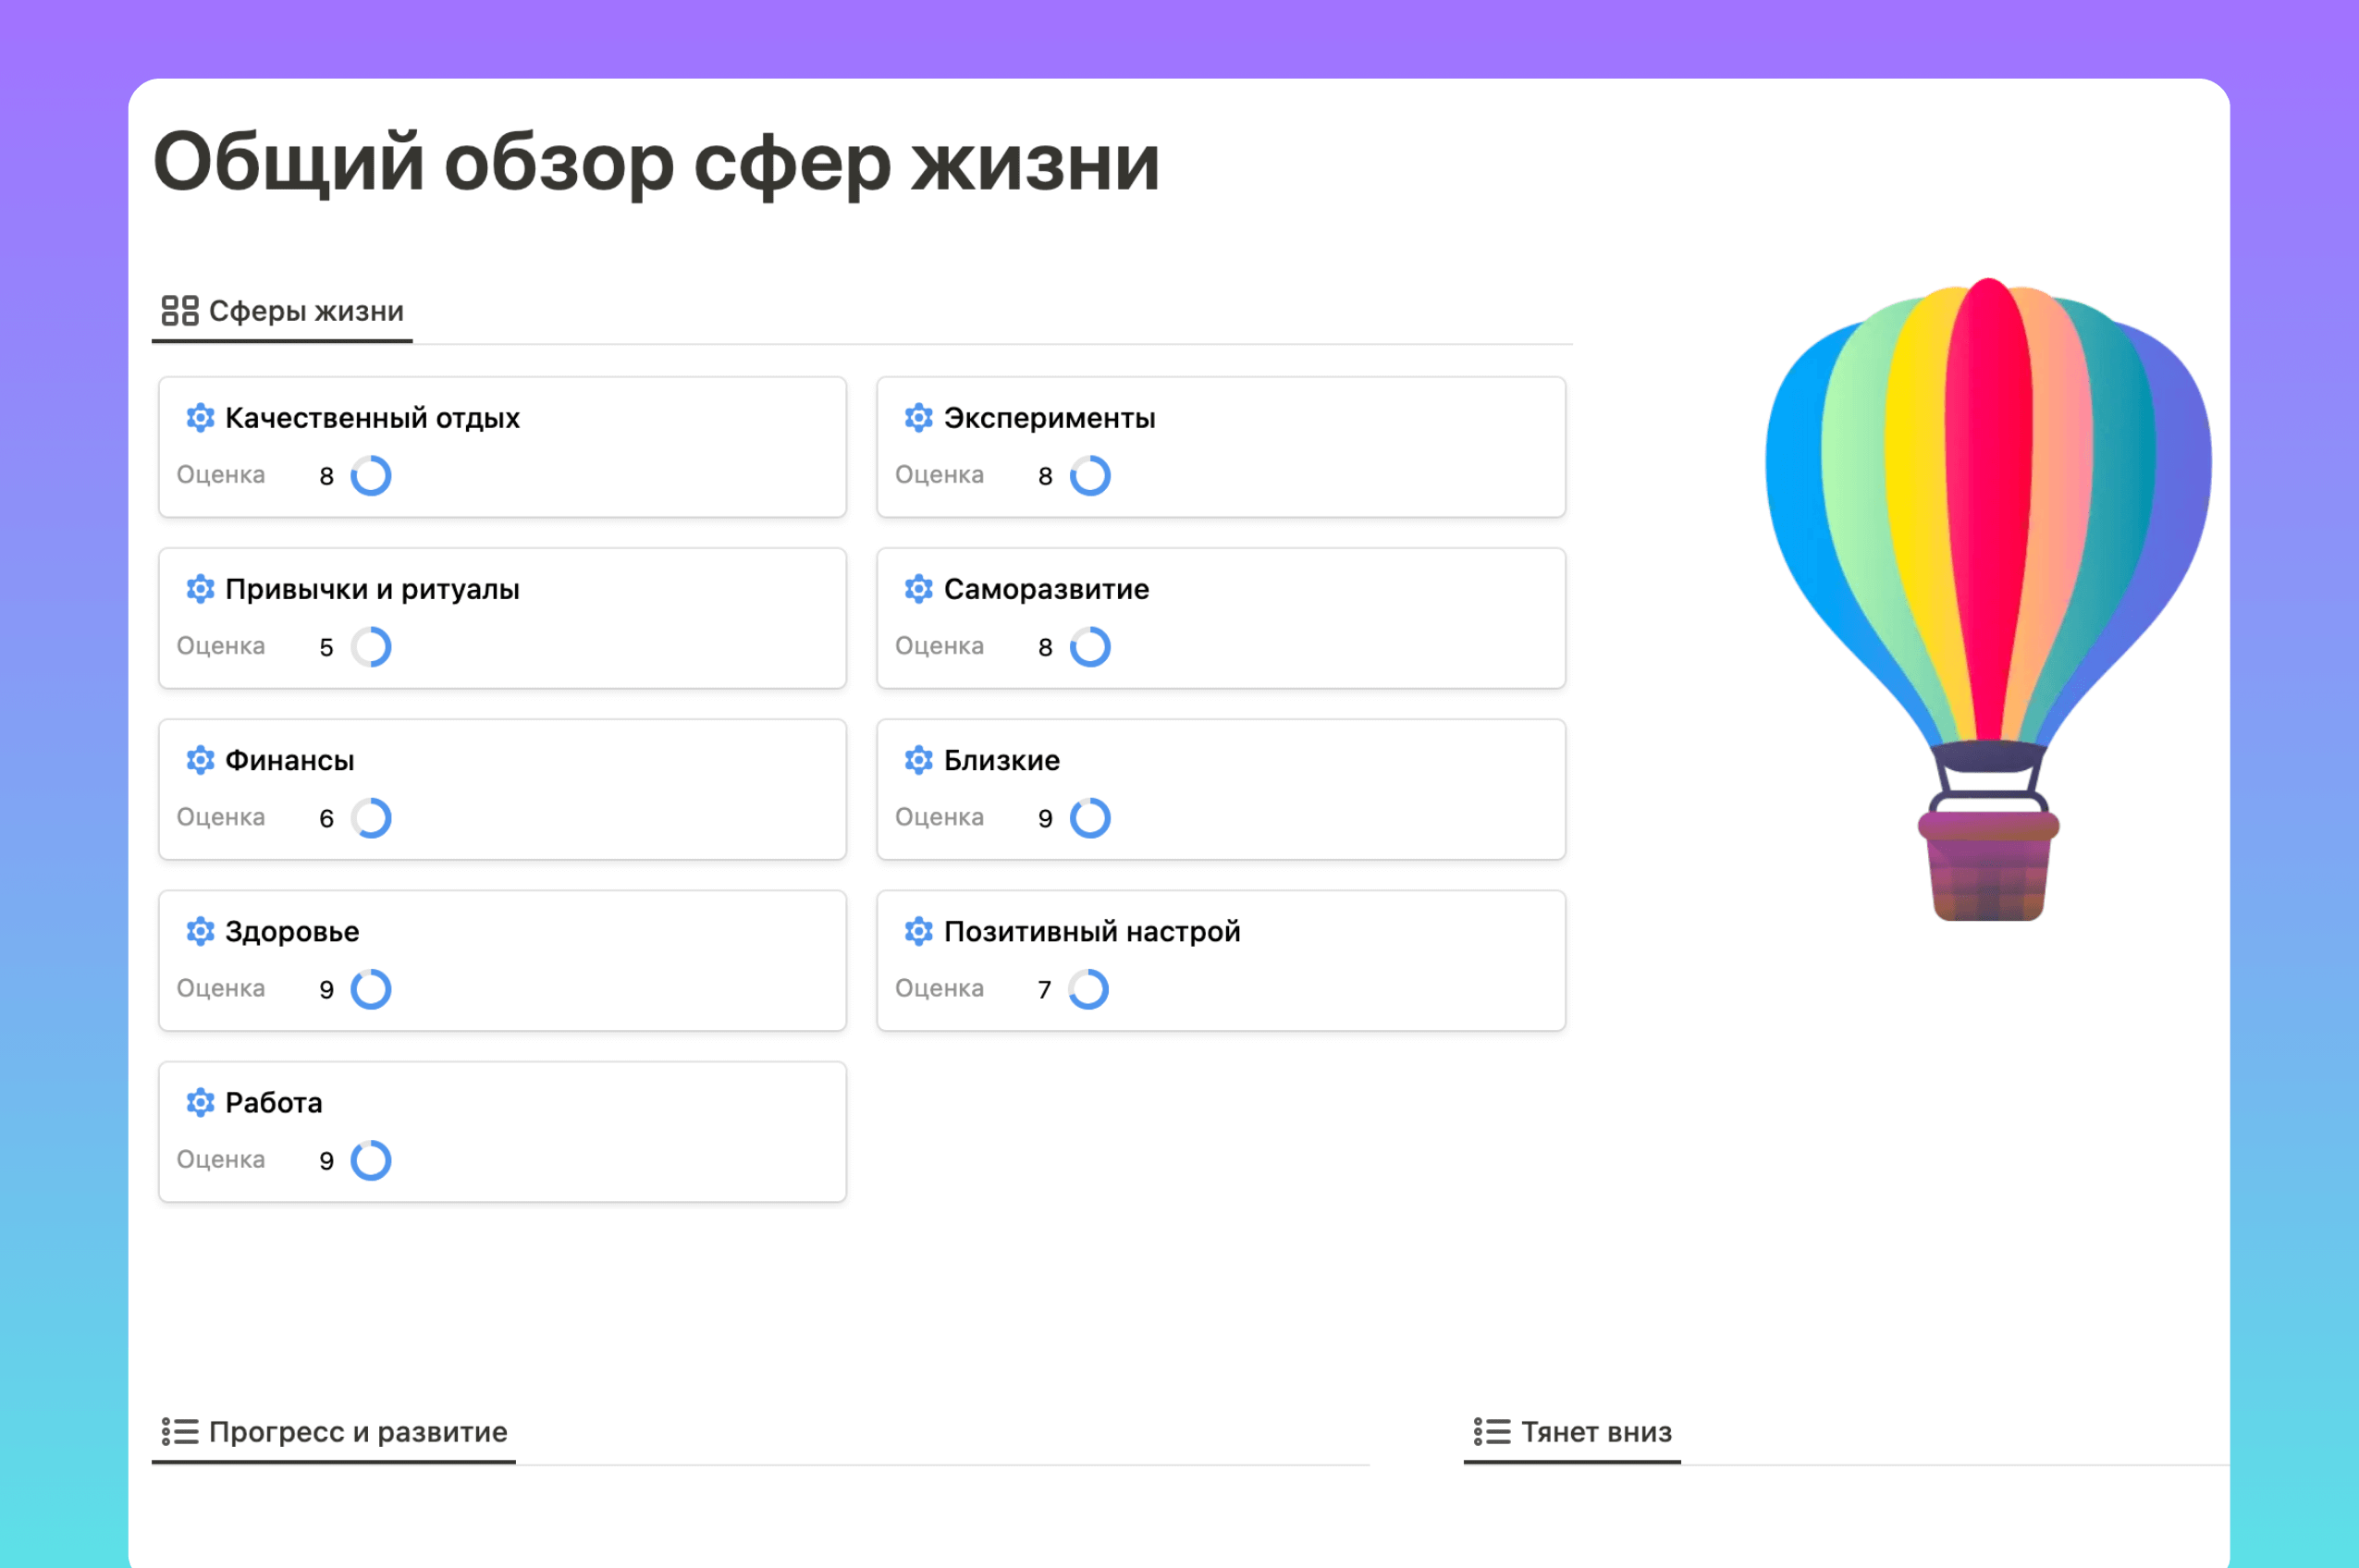Click the gear icon next to Близкие
Viewport: 2359px width, 1568px height.
(918, 760)
